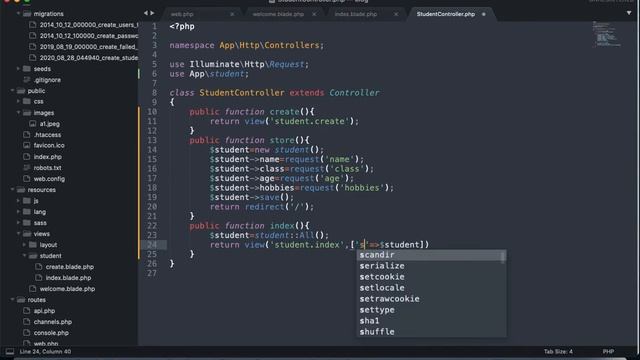Select sha1 autocomplete suggestion

[x=429, y=321]
